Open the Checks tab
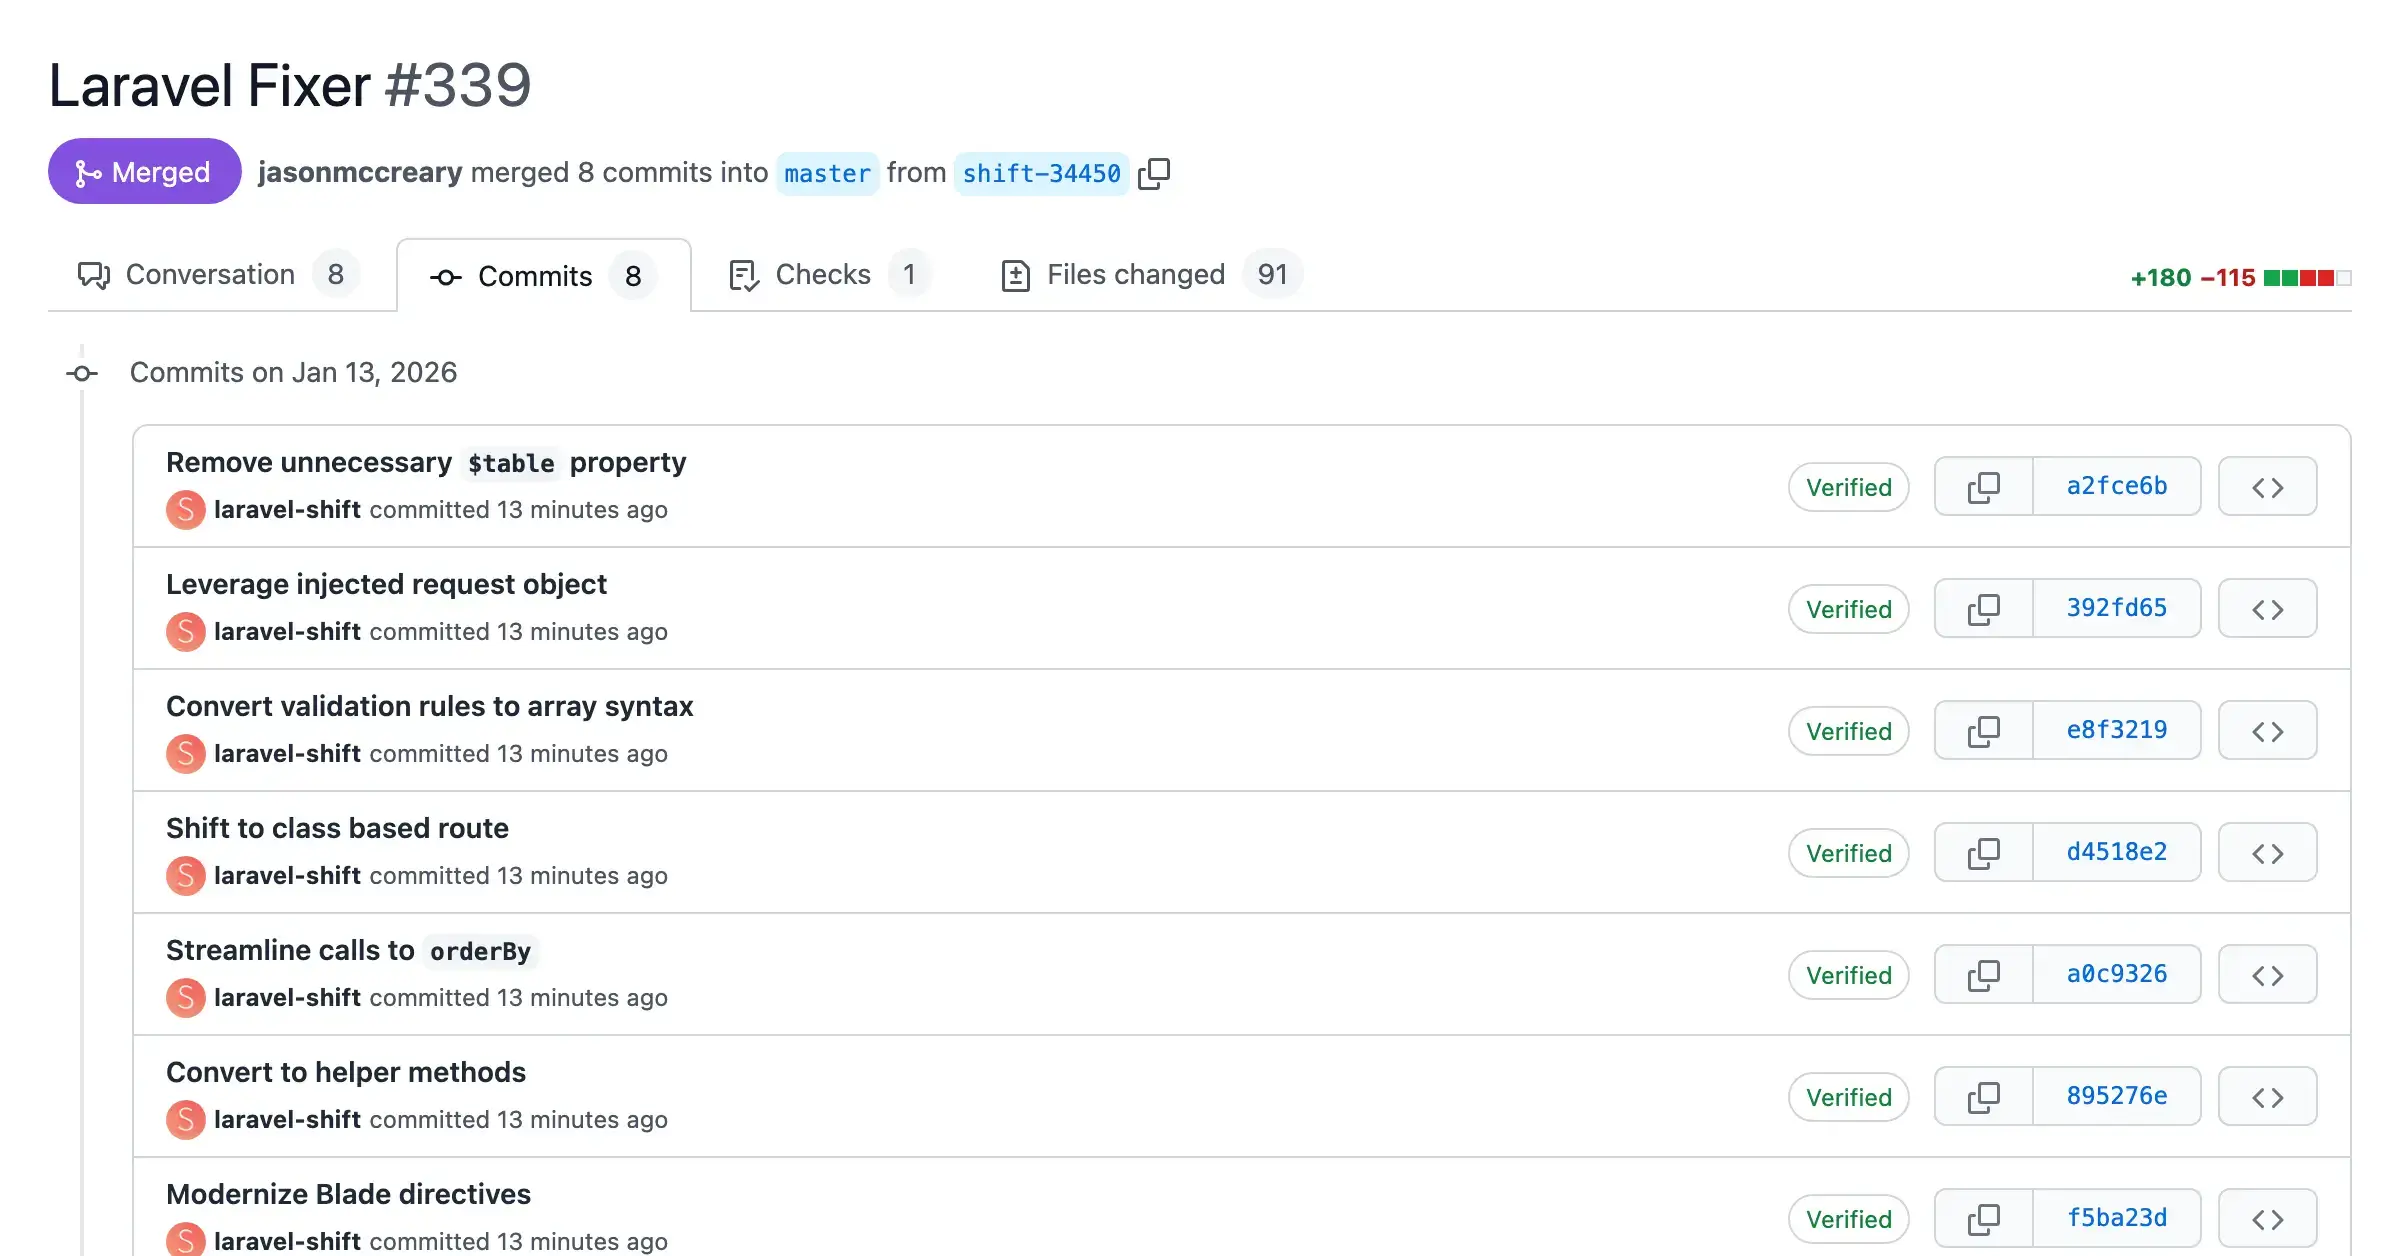Screen dimensions: 2400x1256 click(822, 274)
